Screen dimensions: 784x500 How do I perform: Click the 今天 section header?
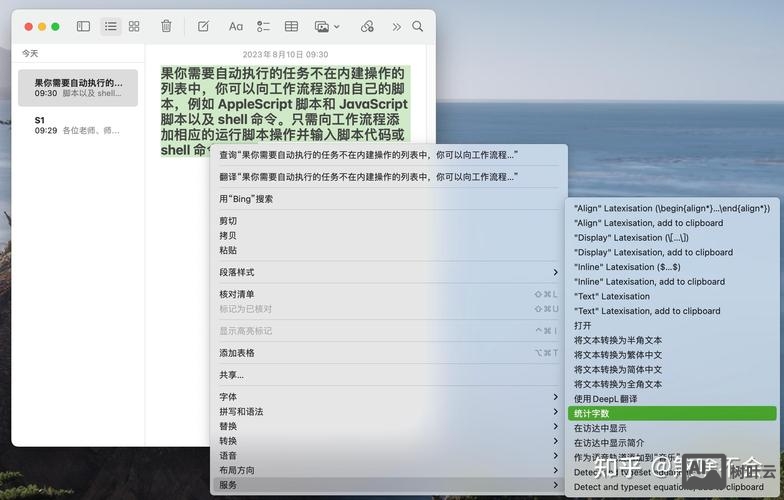click(x=30, y=54)
